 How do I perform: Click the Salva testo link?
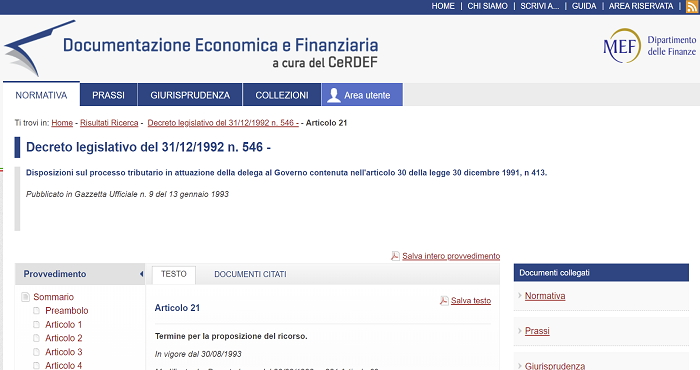click(x=471, y=301)
